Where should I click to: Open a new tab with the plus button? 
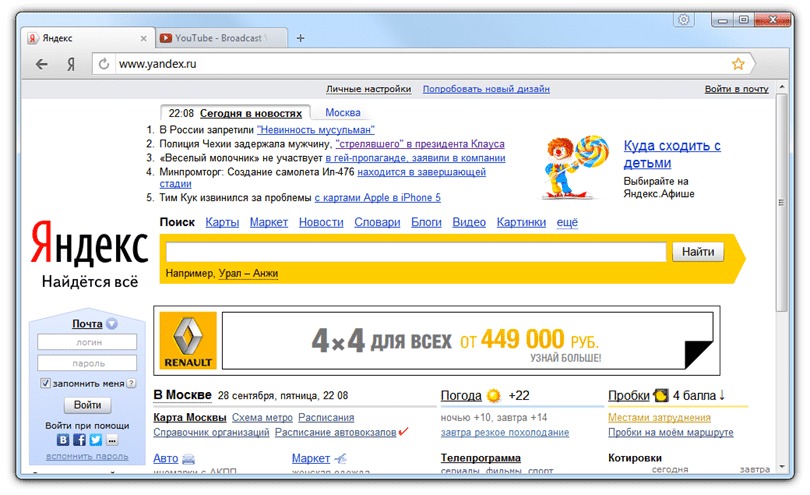point(300,38)
